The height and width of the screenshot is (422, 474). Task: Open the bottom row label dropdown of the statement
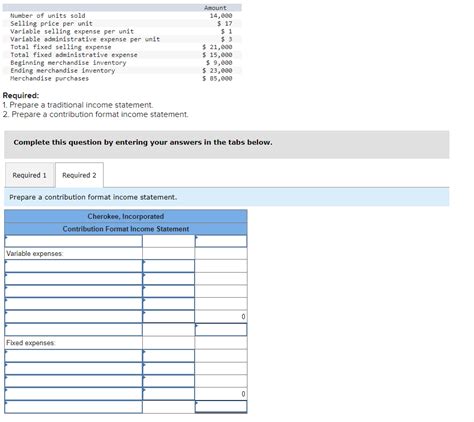pos(73,407)
